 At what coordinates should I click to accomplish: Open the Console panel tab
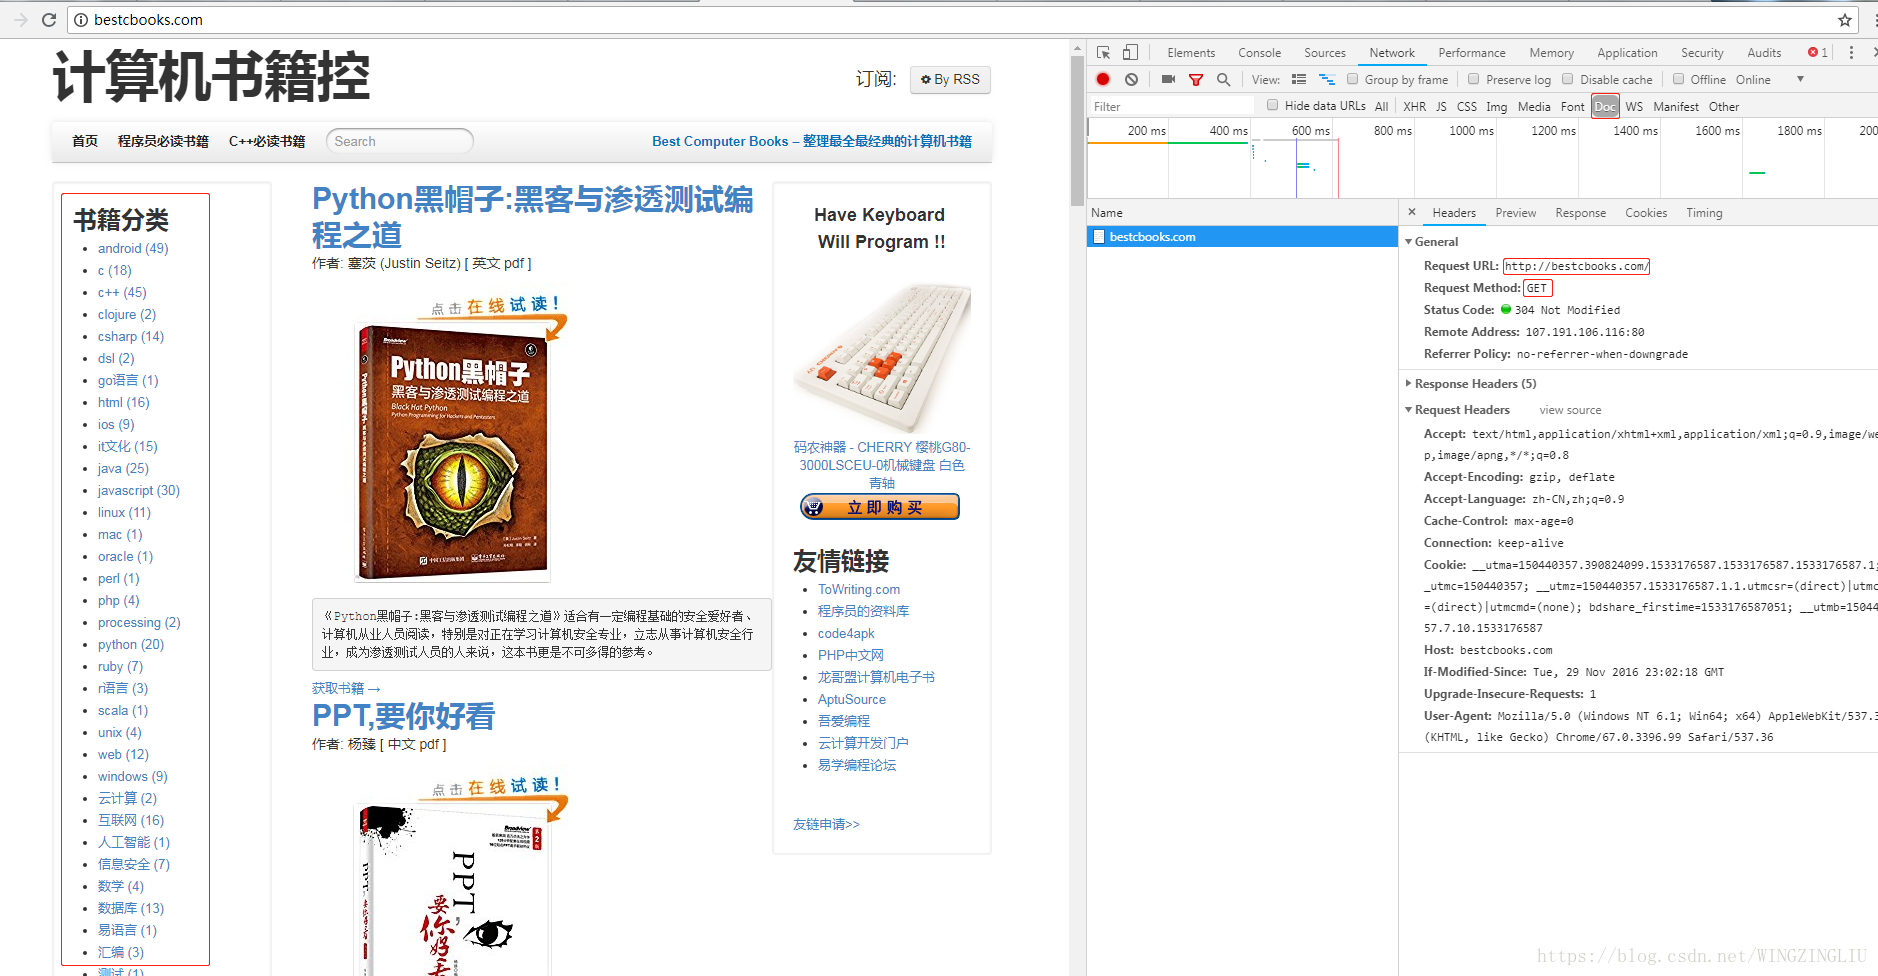1259,52
